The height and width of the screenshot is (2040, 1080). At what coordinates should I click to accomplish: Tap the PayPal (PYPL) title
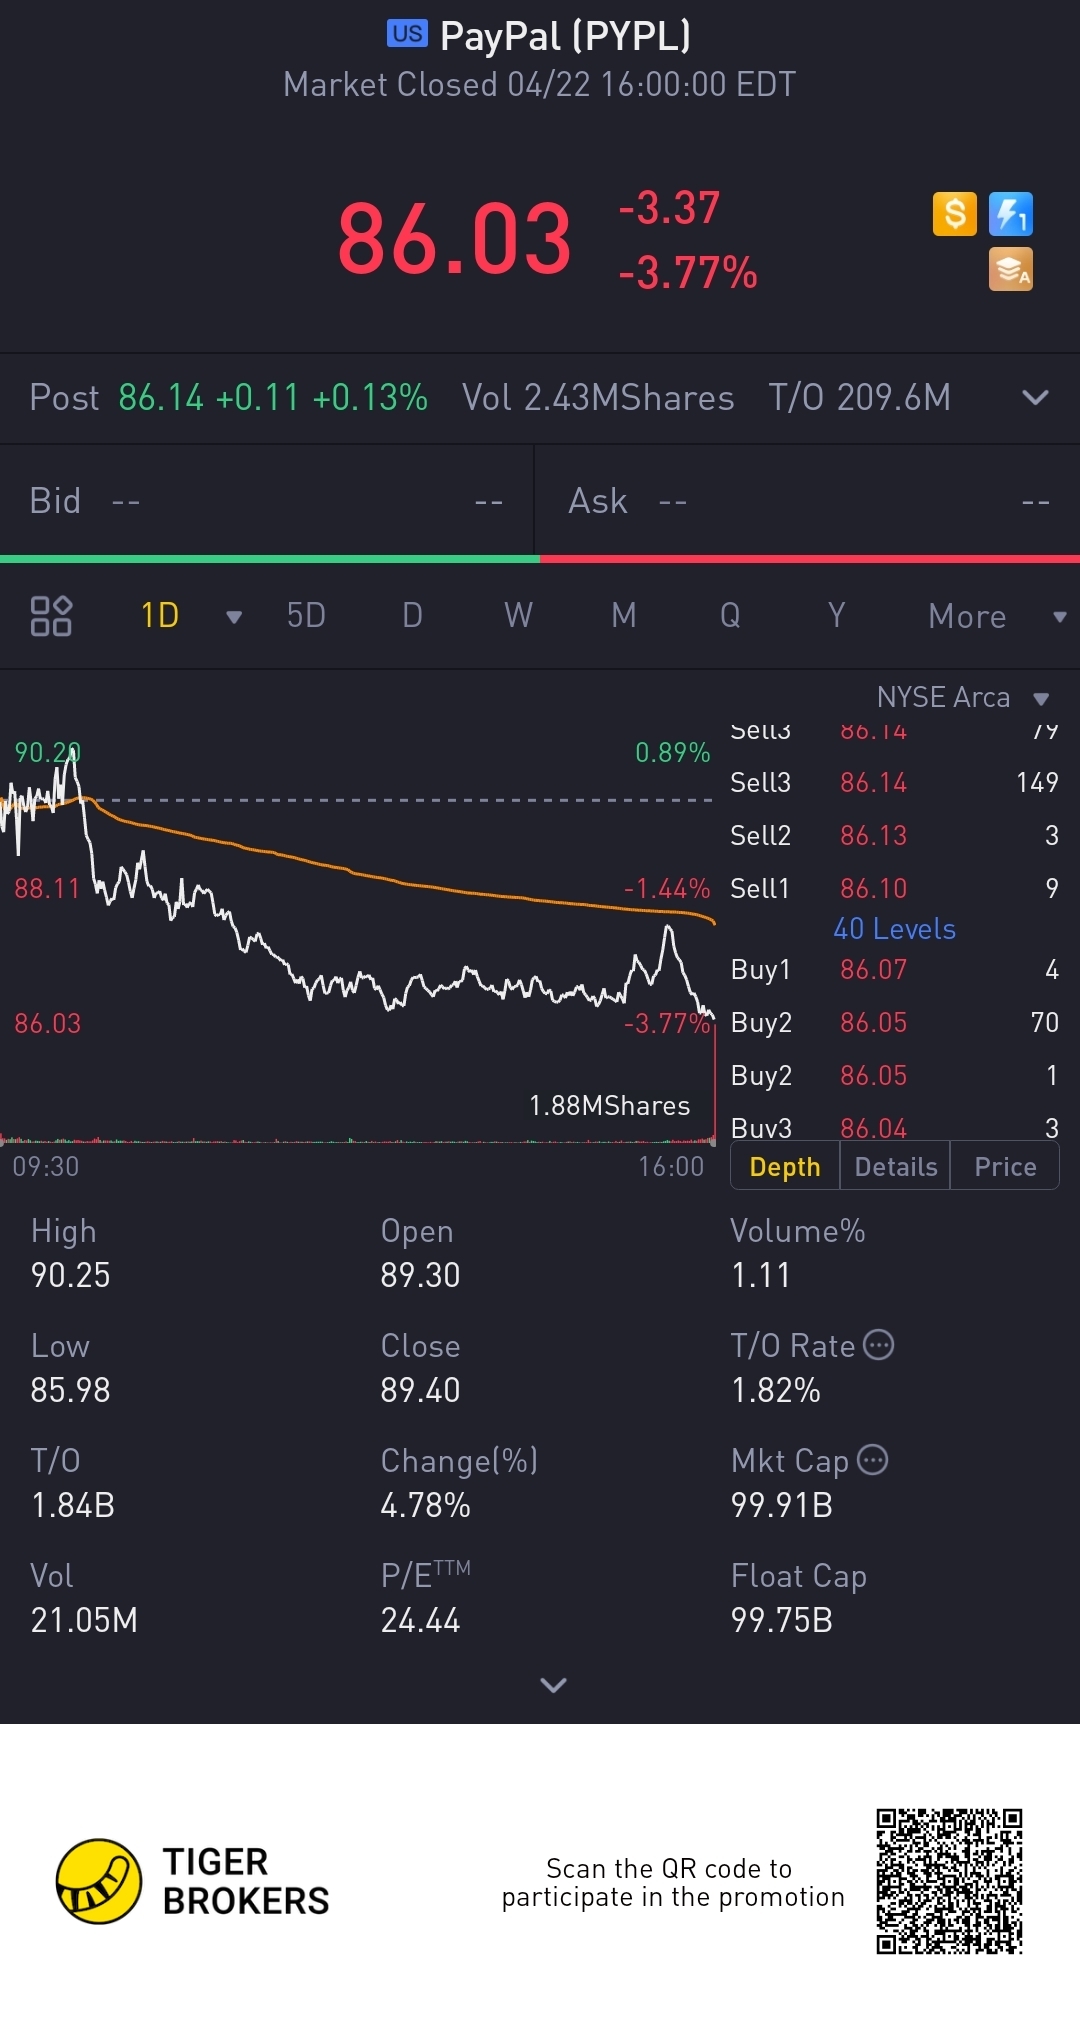coord(565,36)
